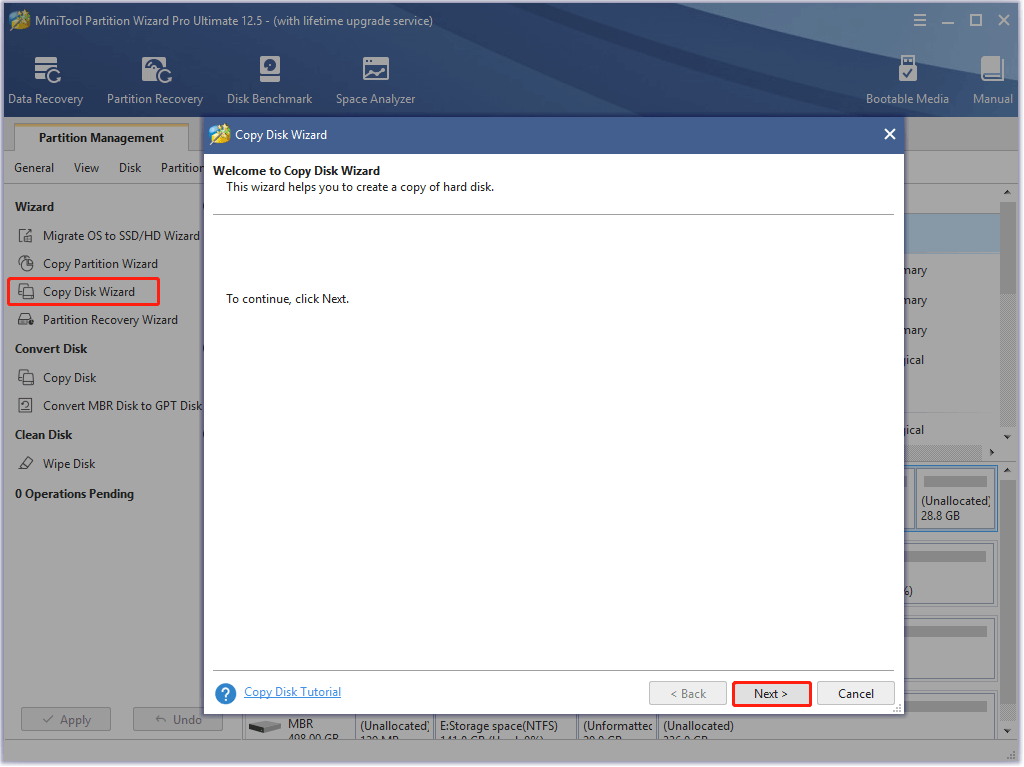This screenshot has width=1024, height=767.
Task: Click the Wipe Disk eraser icon
Action: coord(25,463)
